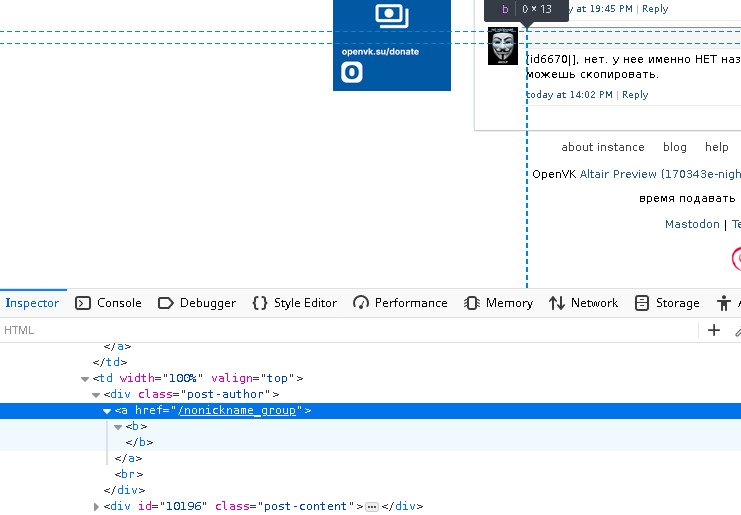This screenshot has height=515, width=741.
Task: Expand the post-content div node
Action: [x=96, y=507]
